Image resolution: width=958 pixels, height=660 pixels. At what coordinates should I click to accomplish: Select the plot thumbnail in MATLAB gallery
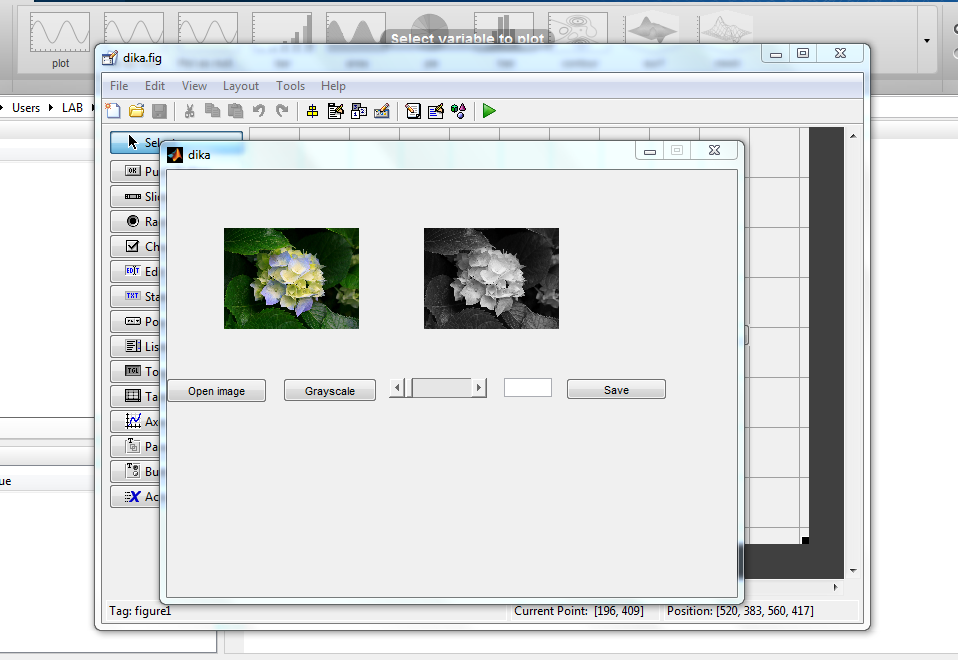click(60, 40)
